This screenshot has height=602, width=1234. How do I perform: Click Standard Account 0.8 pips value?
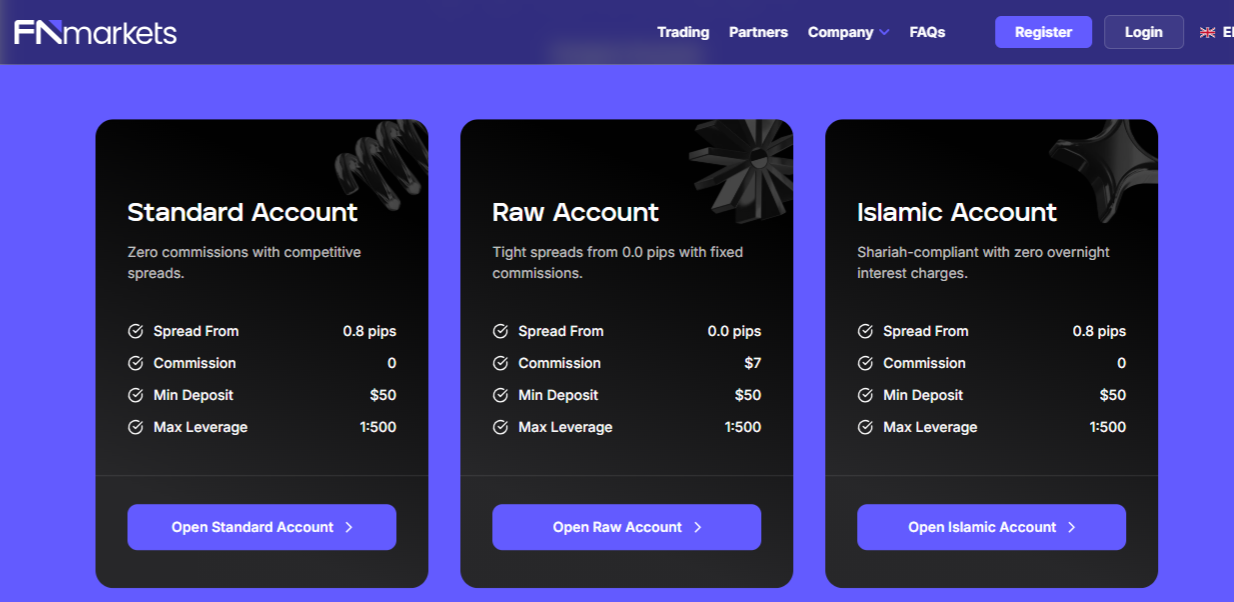pos(369,331)
